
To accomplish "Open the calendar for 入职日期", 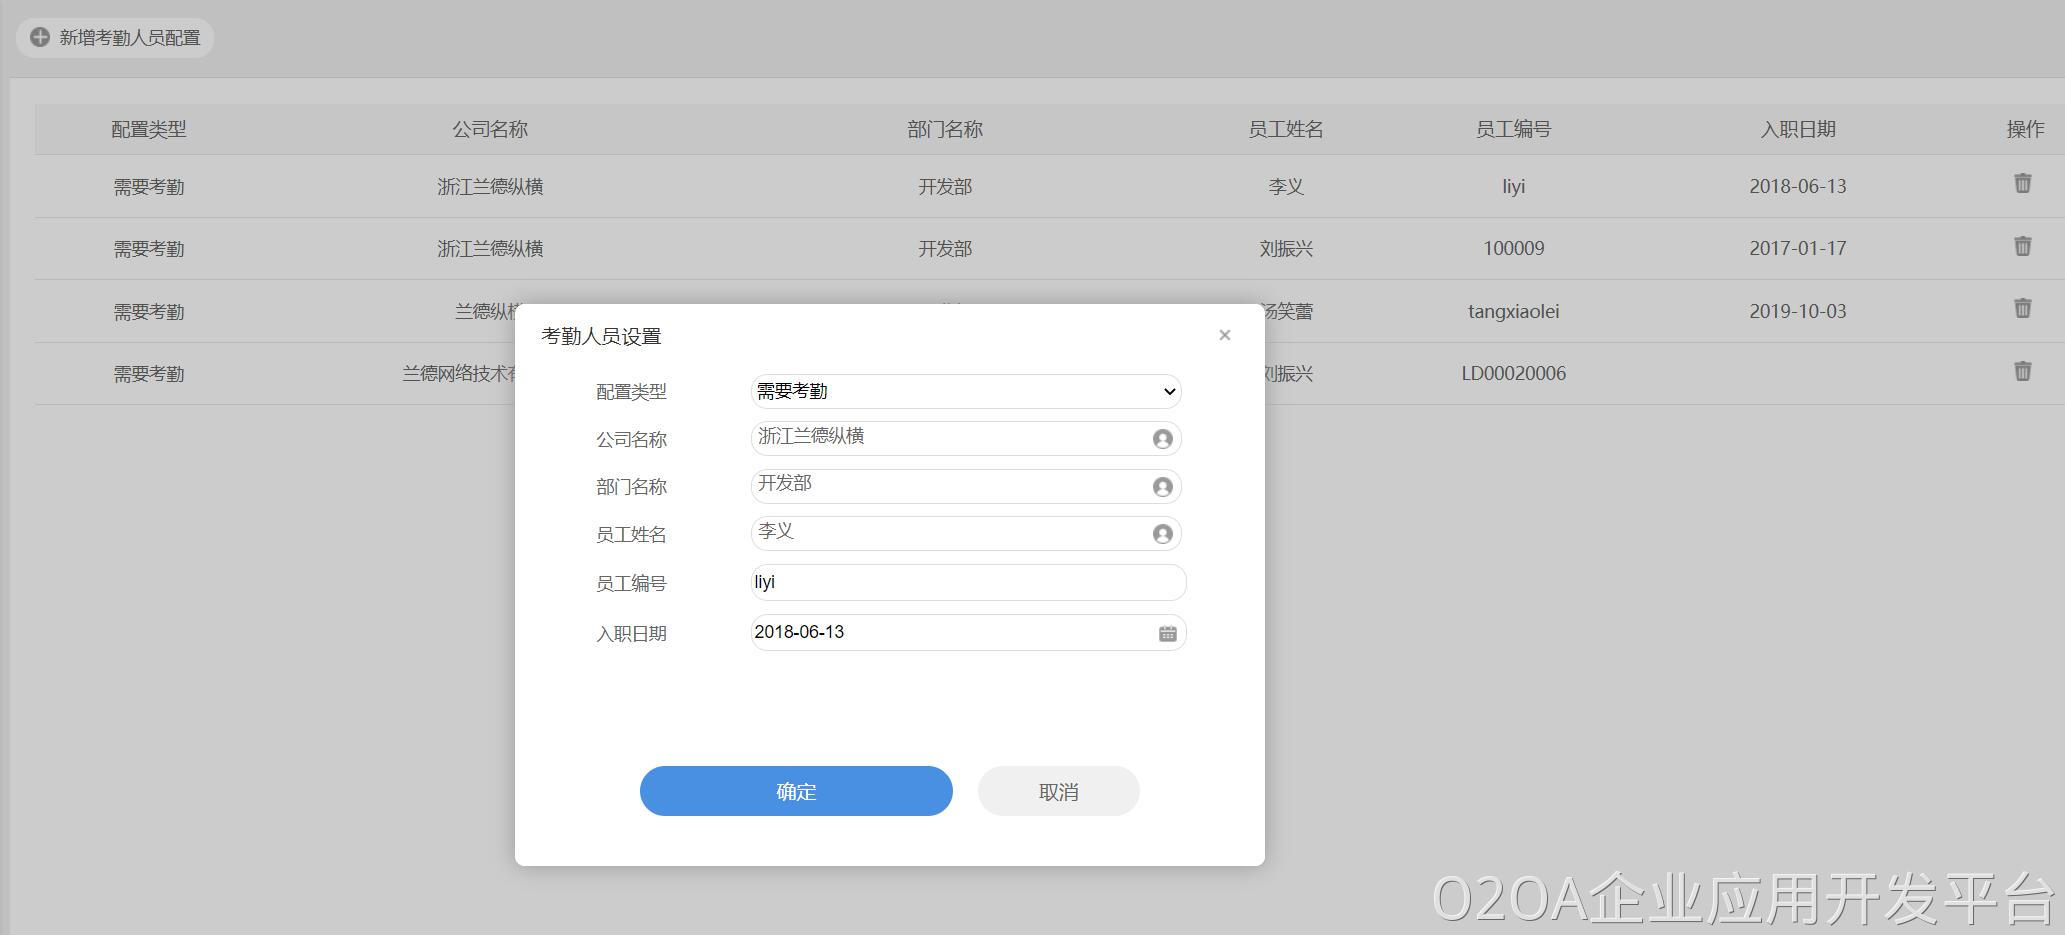I will tap(1167, 633).
